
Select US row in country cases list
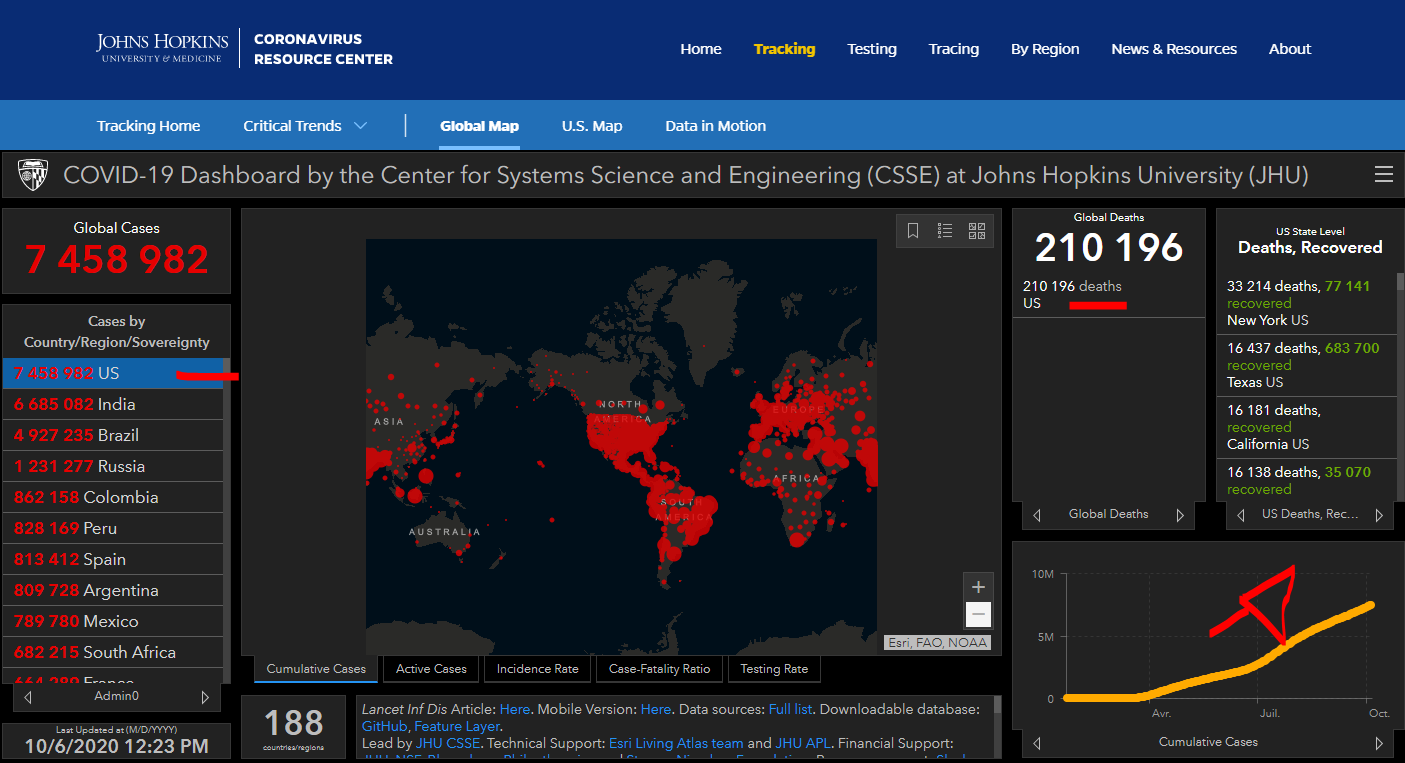tap(113, 373)
